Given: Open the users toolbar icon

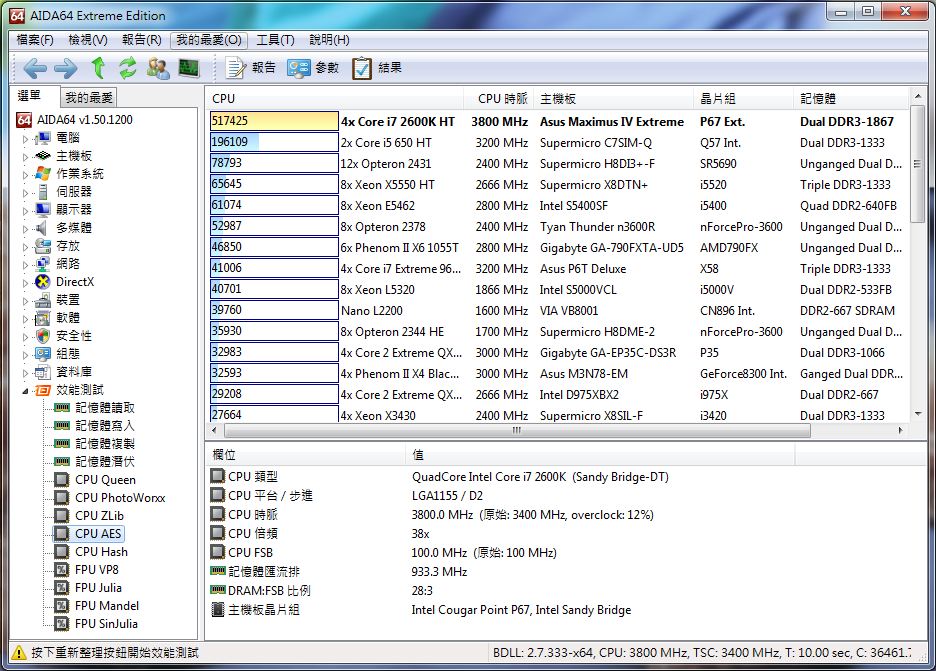Looking at the screenshot, I should [x=158, y=68].
